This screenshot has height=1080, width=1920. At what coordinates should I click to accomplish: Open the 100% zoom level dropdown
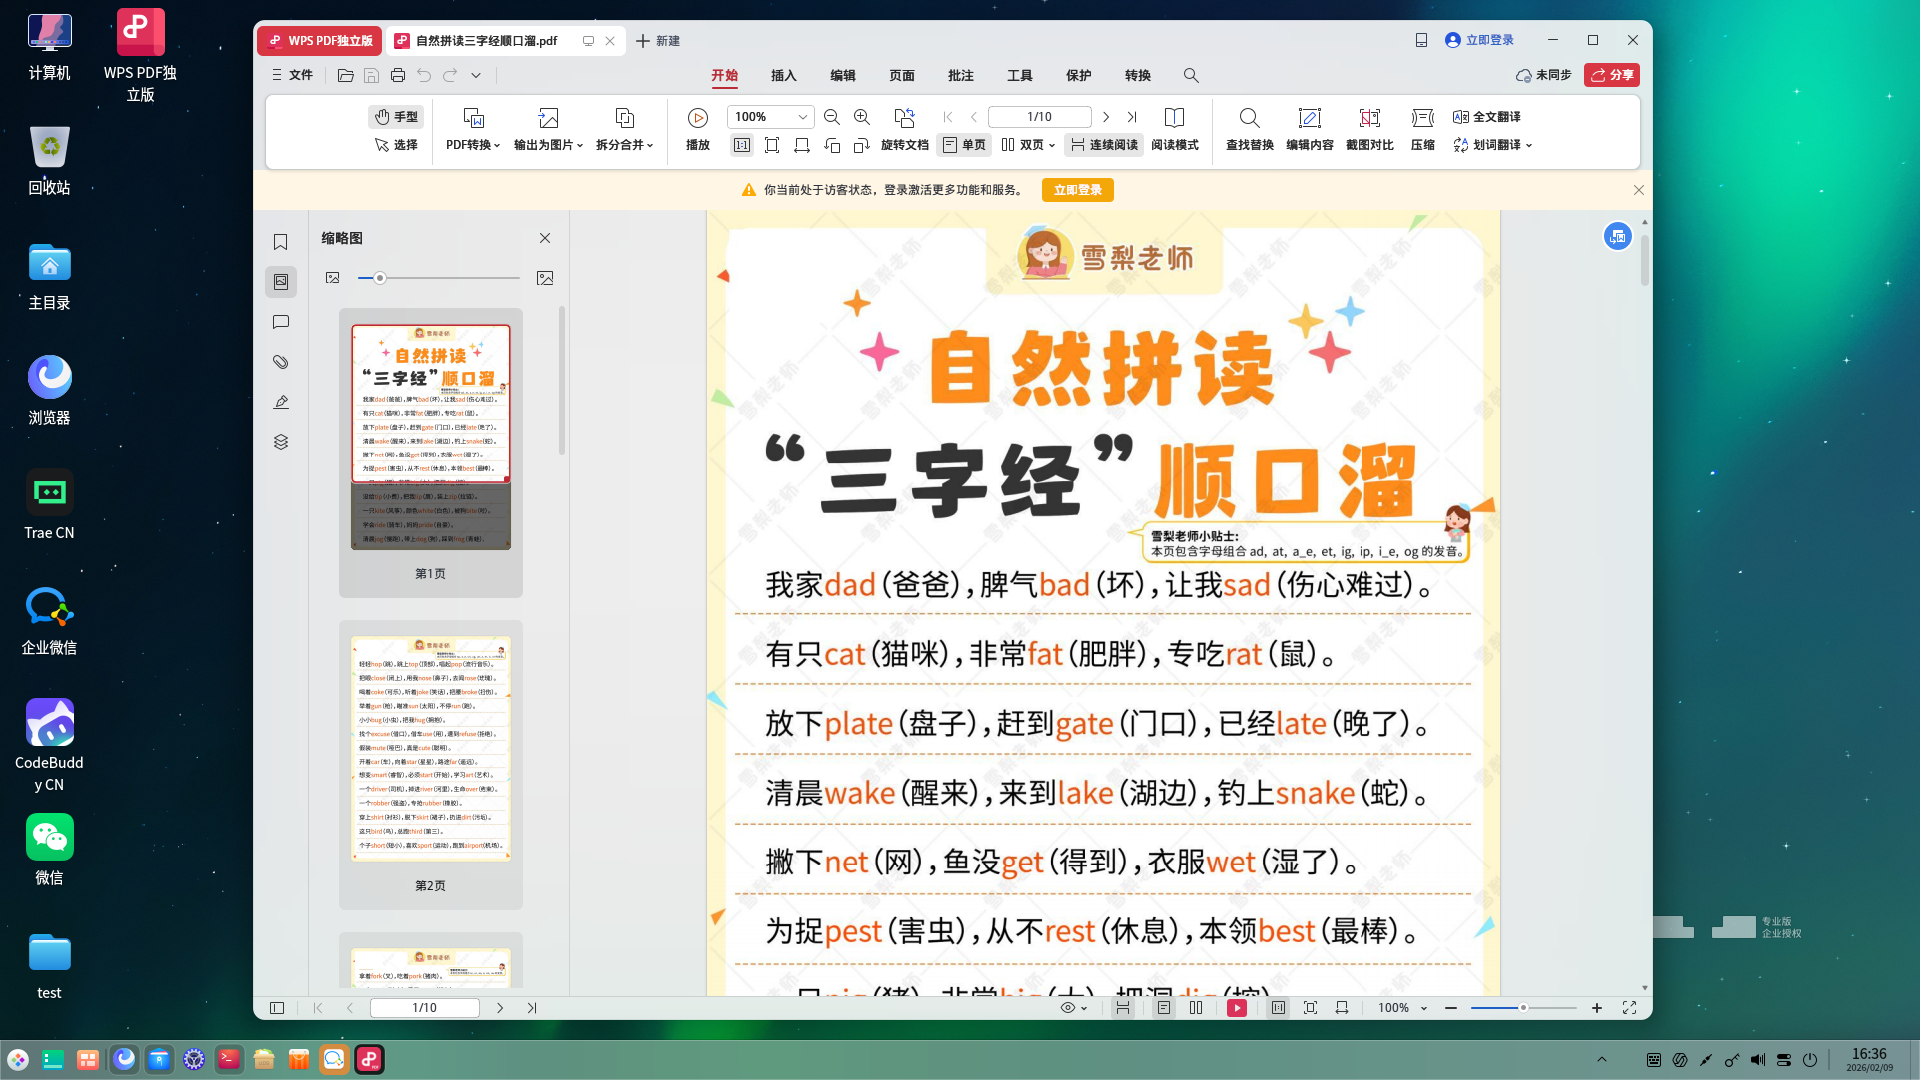tap(802, 117)
